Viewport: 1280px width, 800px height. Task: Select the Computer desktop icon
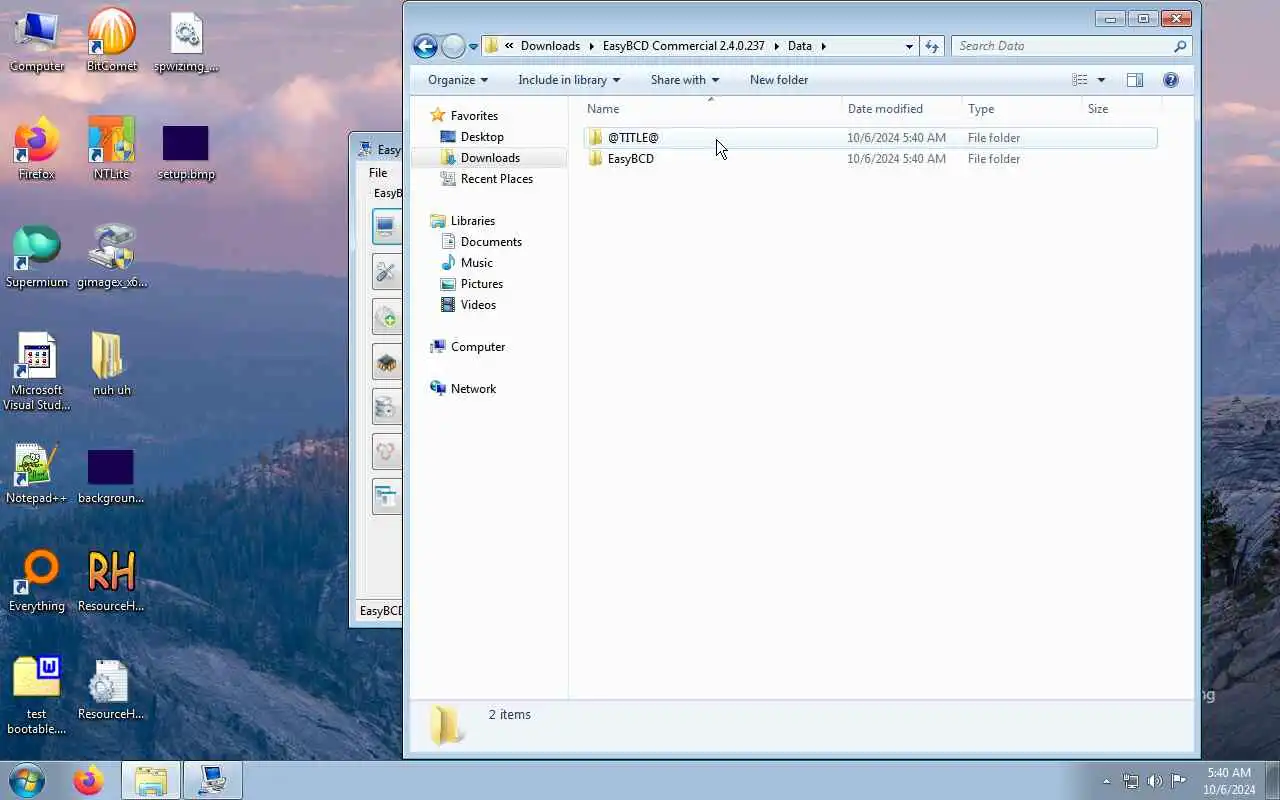pyautogui.click(x=37, y=42)
